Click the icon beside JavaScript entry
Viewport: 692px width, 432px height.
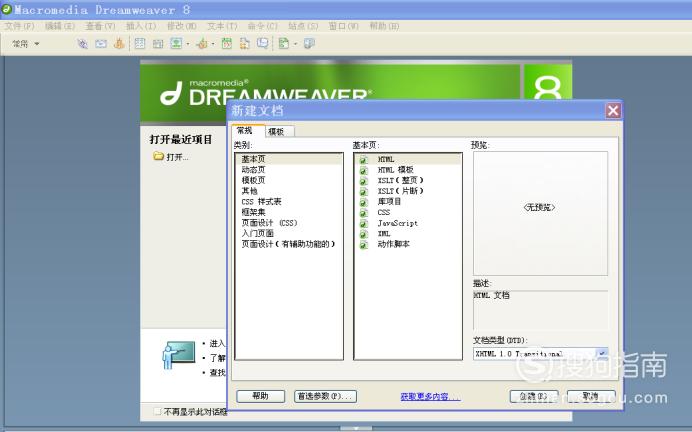pos(363,223)
